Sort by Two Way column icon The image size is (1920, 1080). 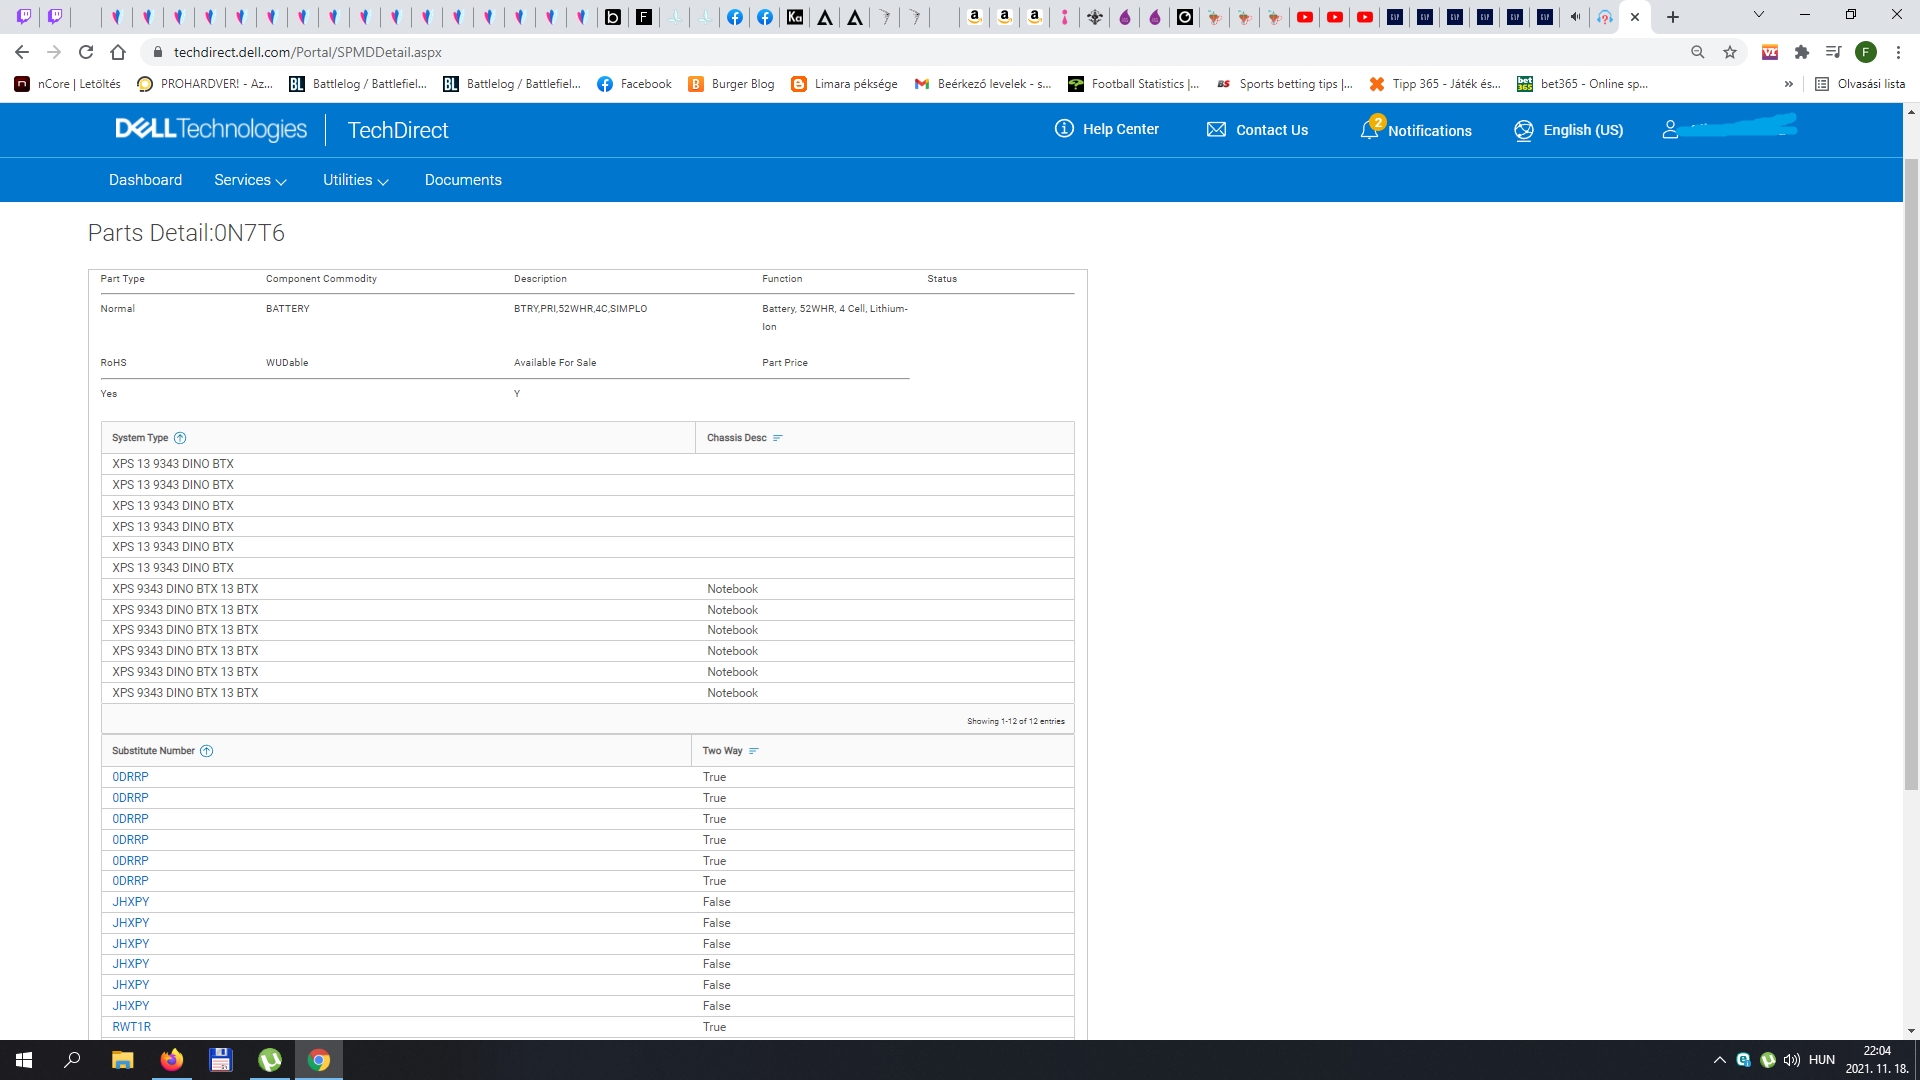tap(754, 751)
